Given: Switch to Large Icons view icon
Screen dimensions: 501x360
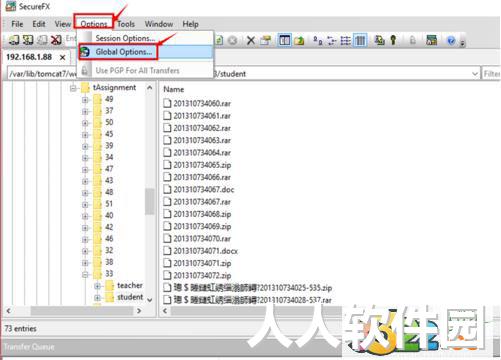Looking at the screenshot, I should 317,40.
